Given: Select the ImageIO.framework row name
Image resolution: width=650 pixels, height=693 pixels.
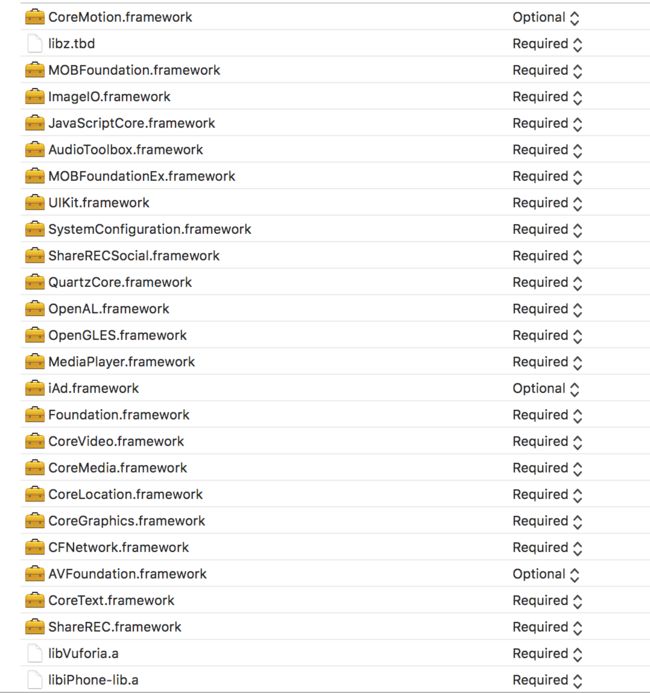Looking at the screenshot, I should (109, 97).
